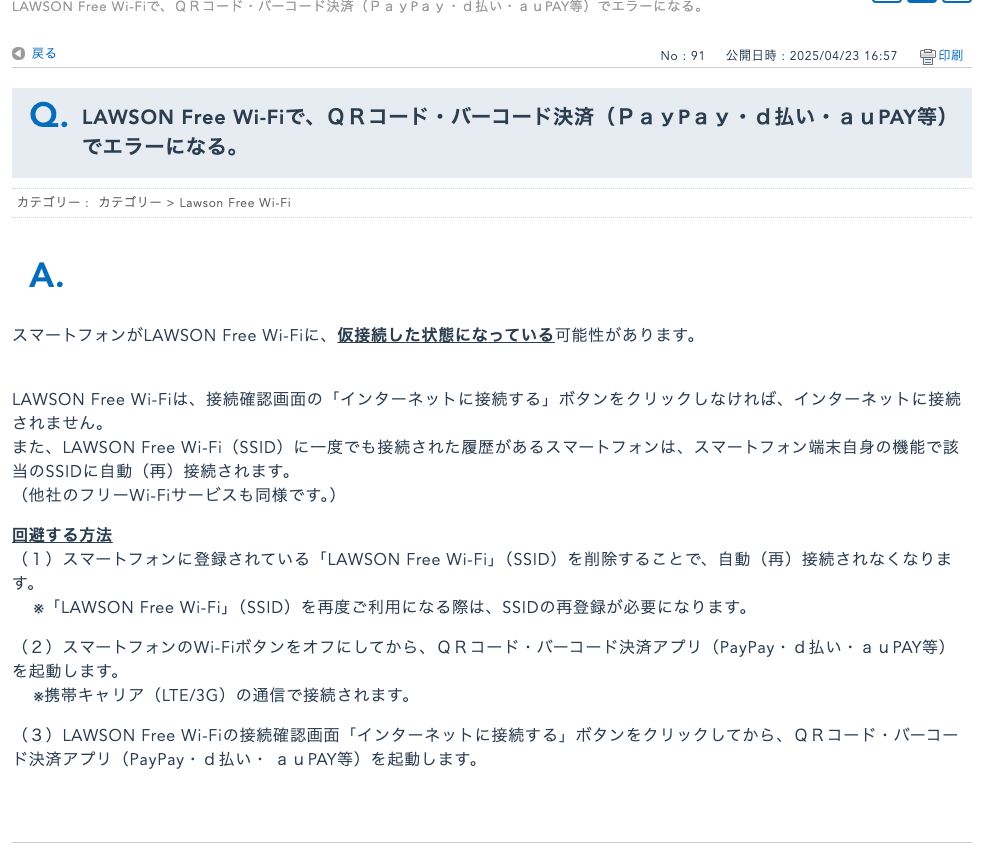Click the blue A. answer mark
Screen dimensions: 984x854
pos(46,275)
